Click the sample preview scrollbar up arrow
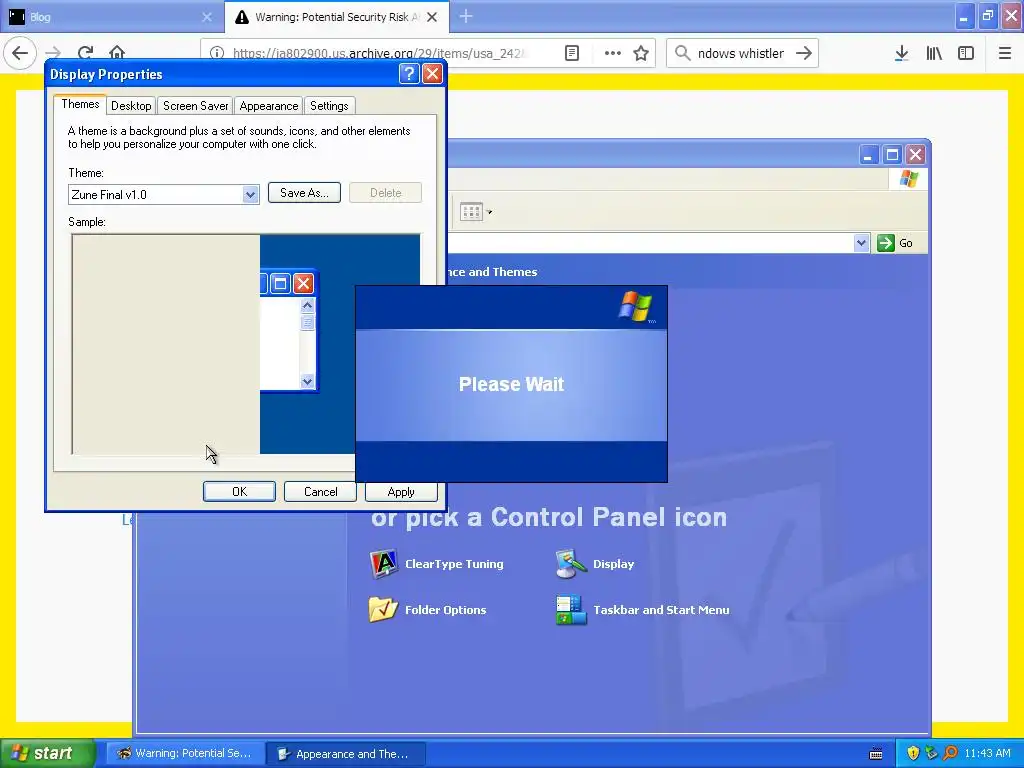 (x=307, y=305)
